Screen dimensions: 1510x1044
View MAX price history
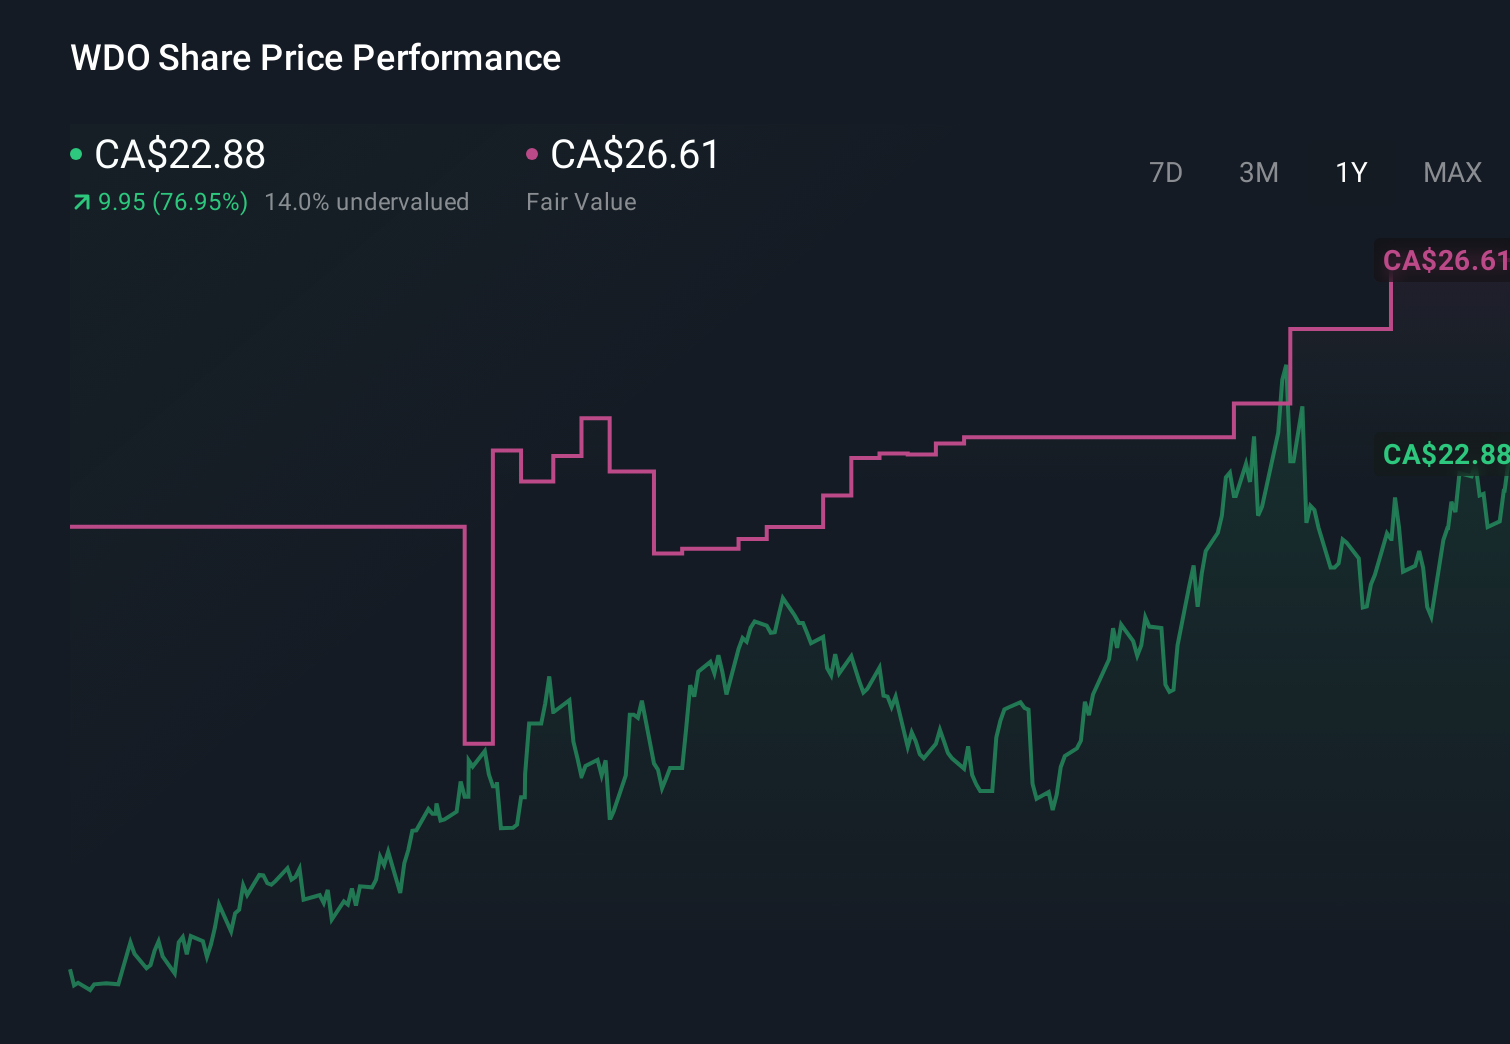click(x=1452, y=172)
